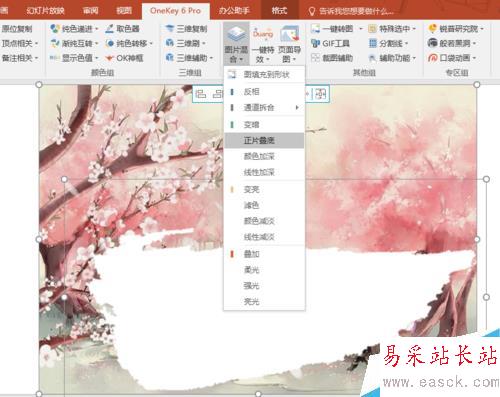Click the rightmost icon on the floating image toolbar
The height and width of the screenshot is (397, 500).
pos(321,94)
